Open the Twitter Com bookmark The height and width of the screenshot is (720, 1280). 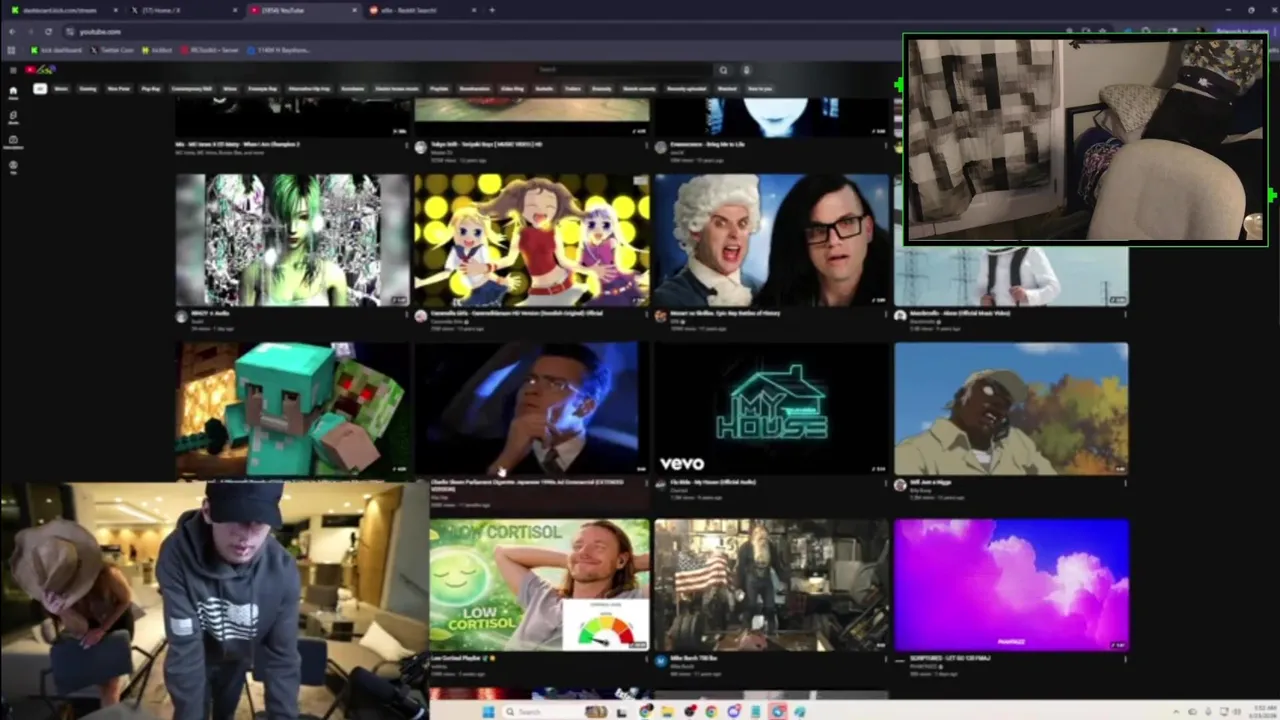point(113,50)
